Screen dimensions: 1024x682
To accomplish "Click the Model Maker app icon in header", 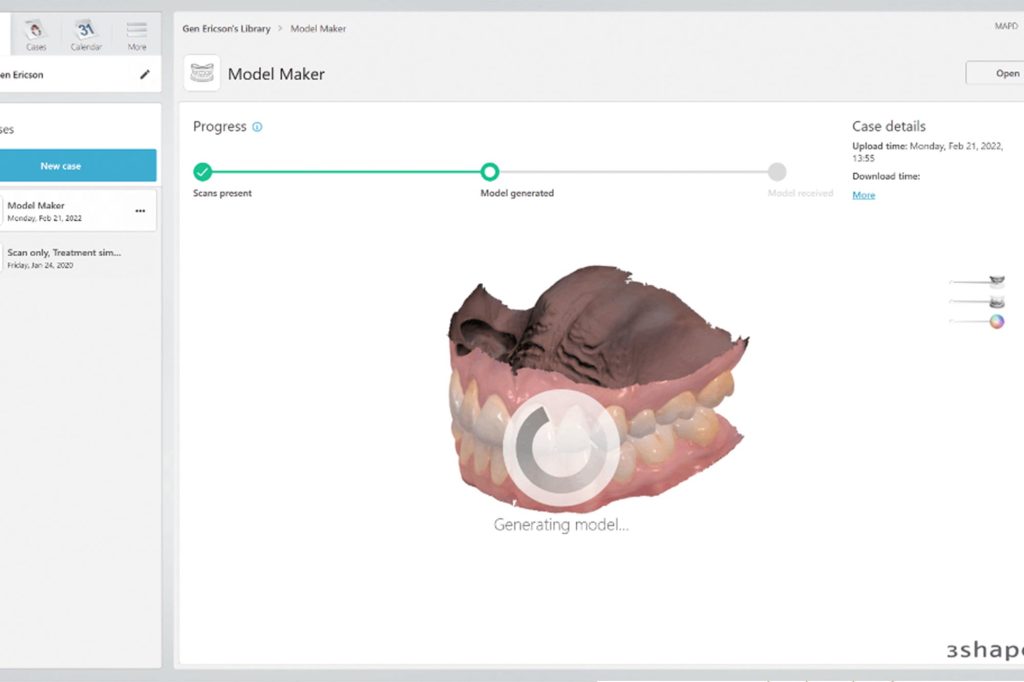I will [202, 74].
